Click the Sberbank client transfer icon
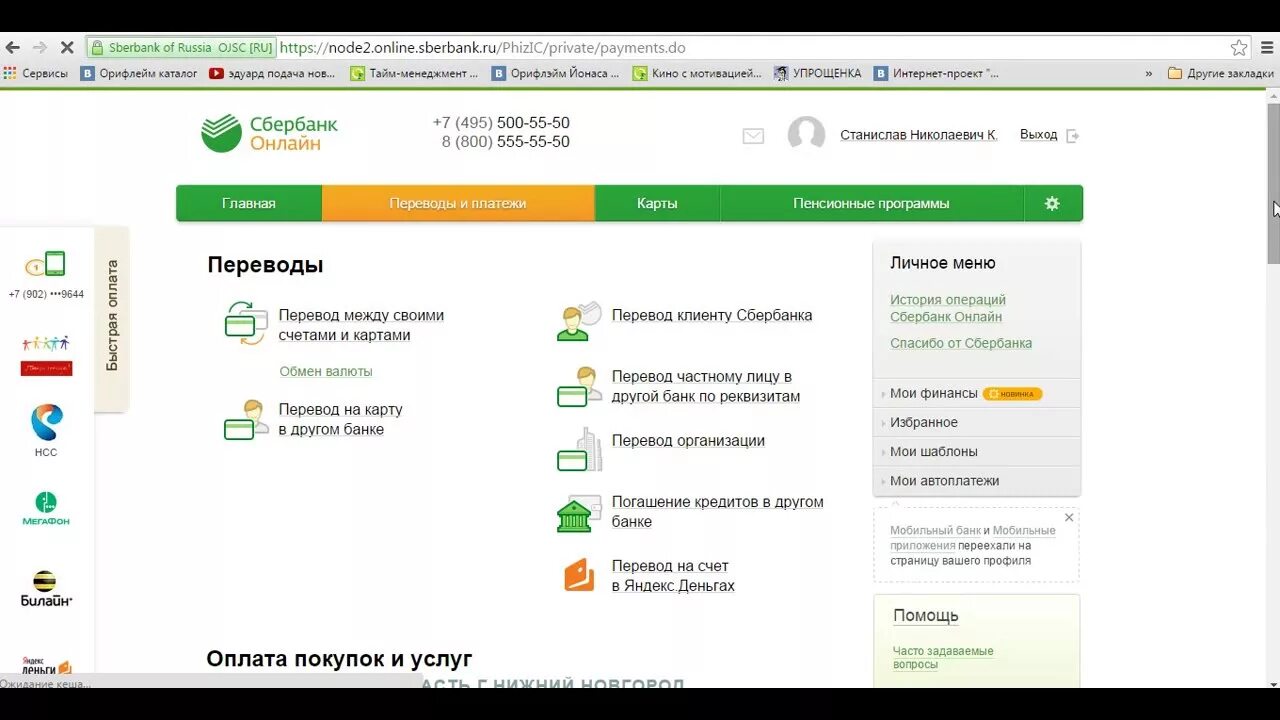 (x=579, y=321)
